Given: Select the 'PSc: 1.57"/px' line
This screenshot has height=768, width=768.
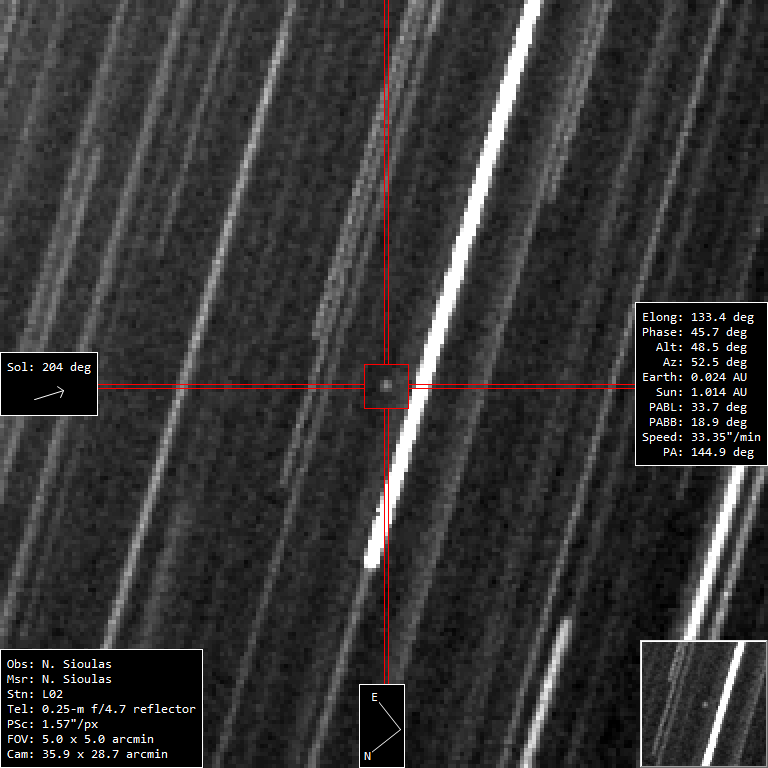Looking at the screenshot, I should coord(52,724).
